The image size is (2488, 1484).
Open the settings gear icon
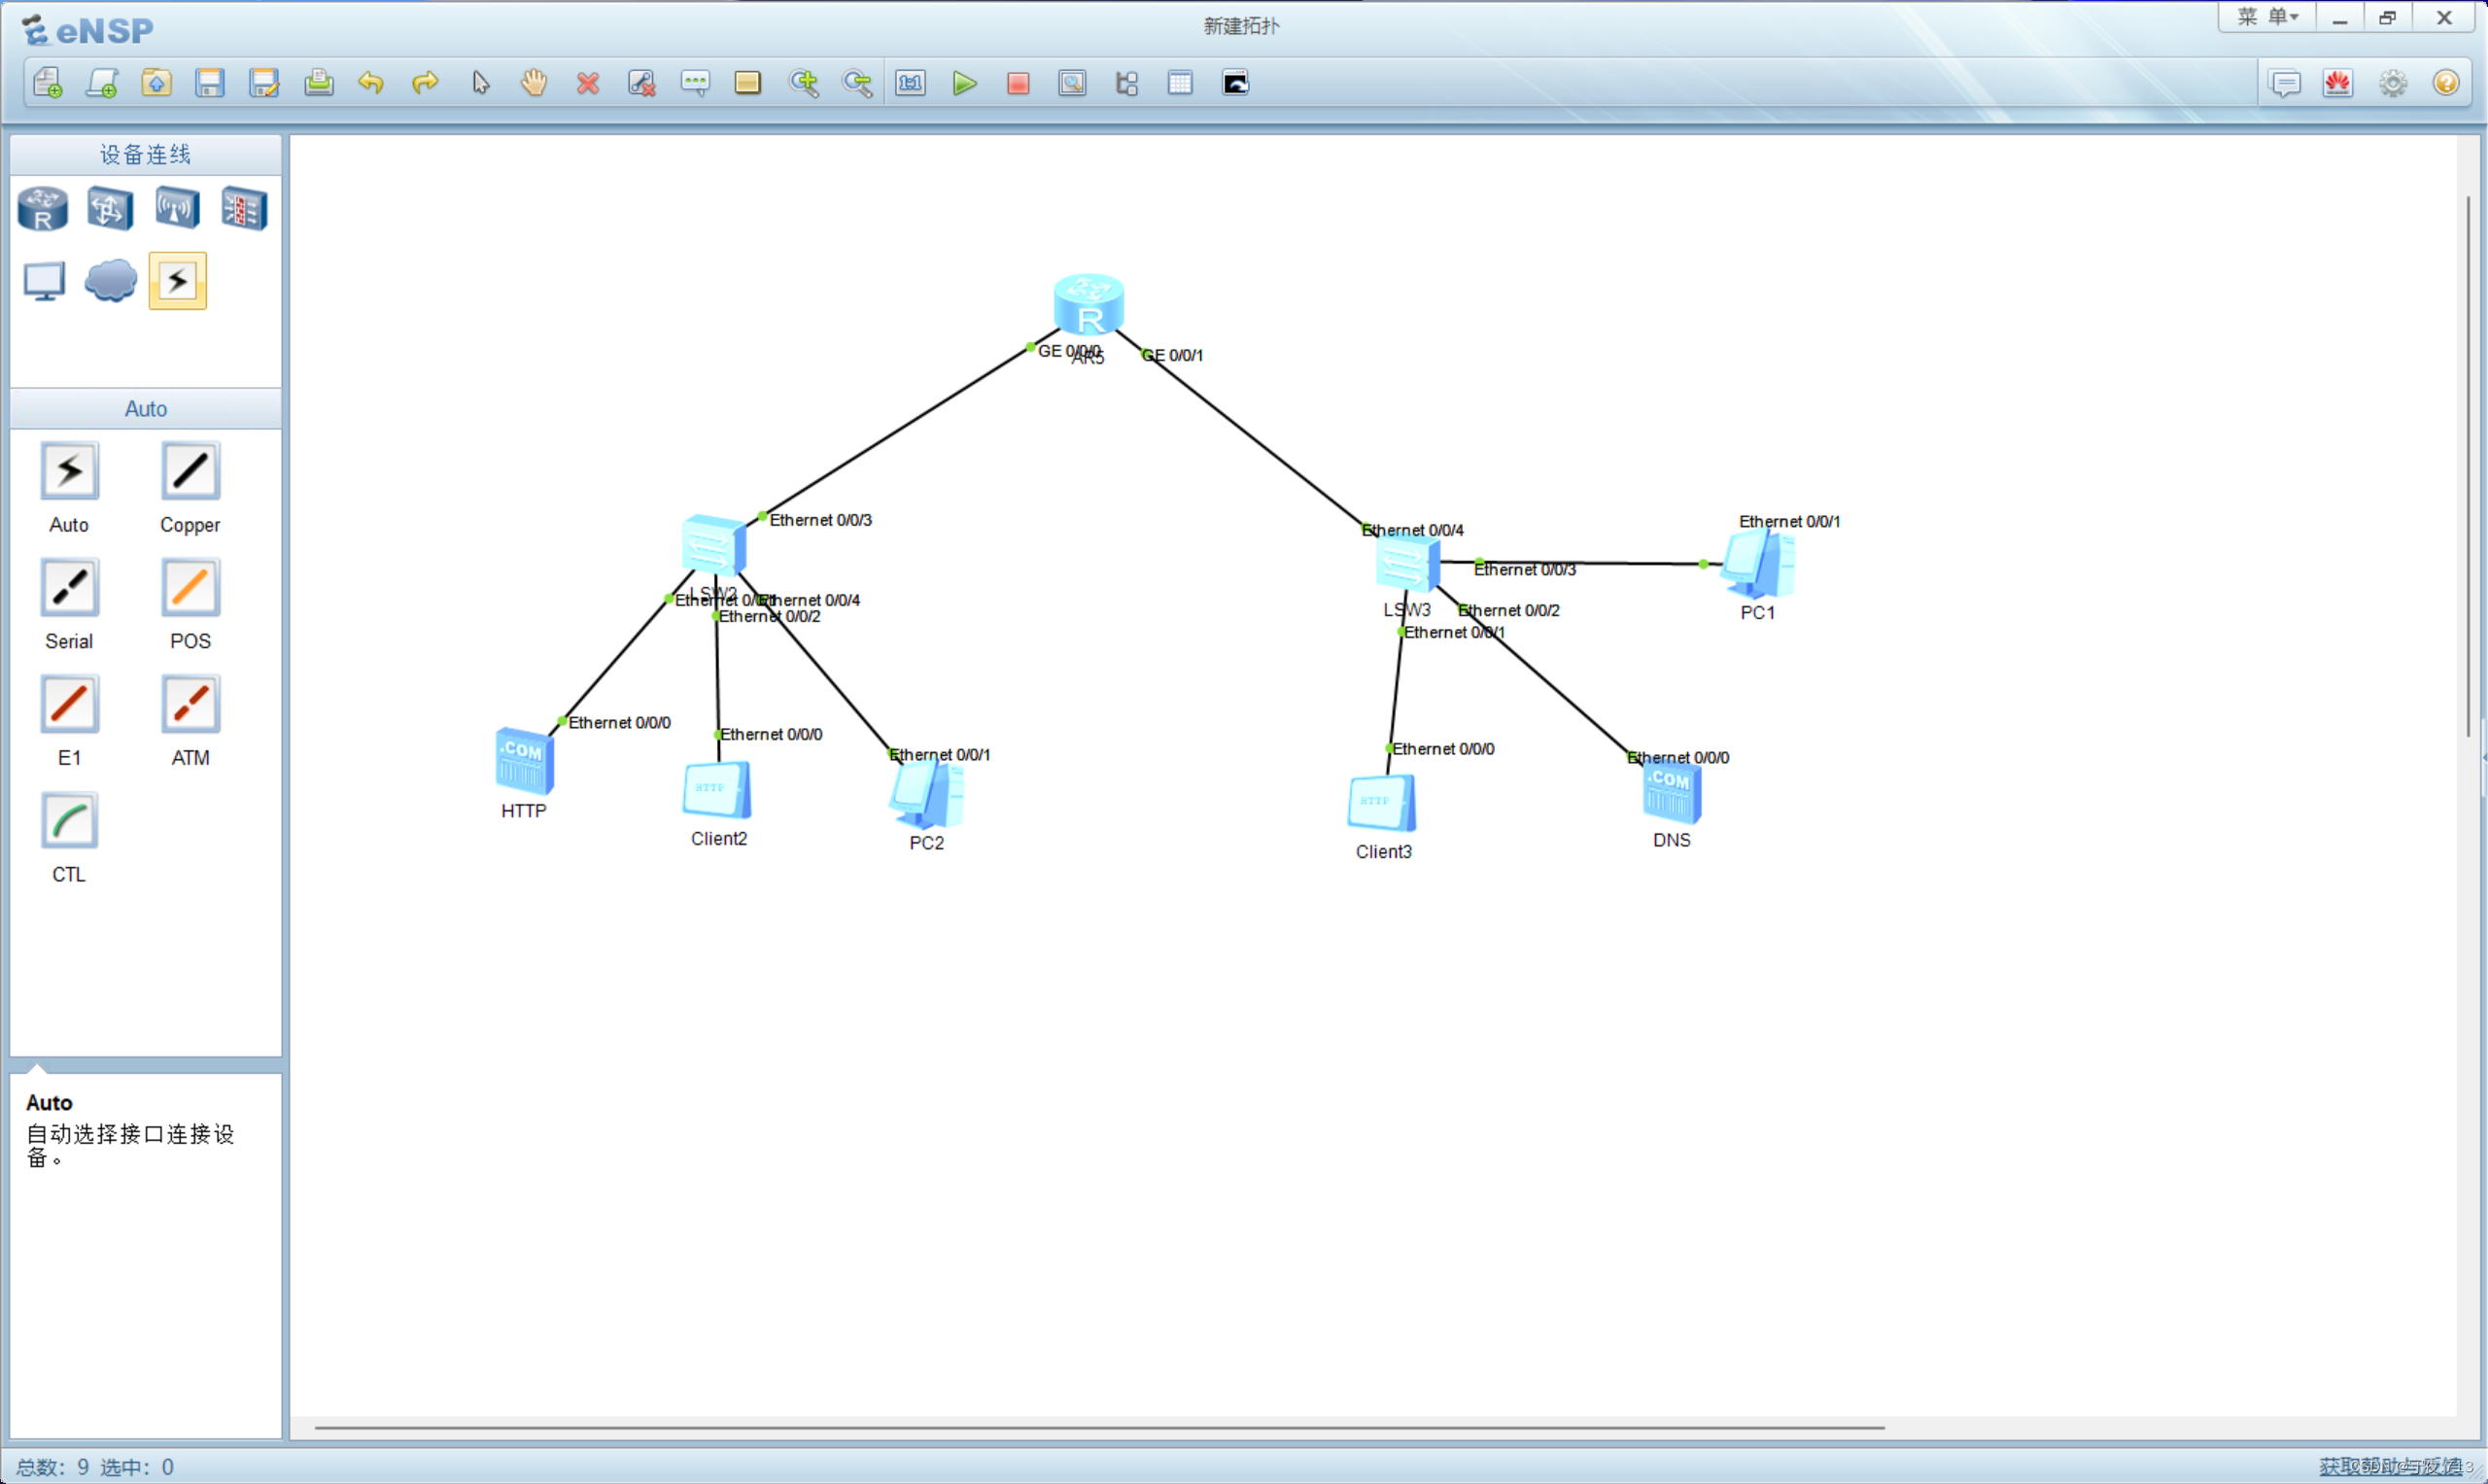pyautogui.click(x=2394, y=83)
